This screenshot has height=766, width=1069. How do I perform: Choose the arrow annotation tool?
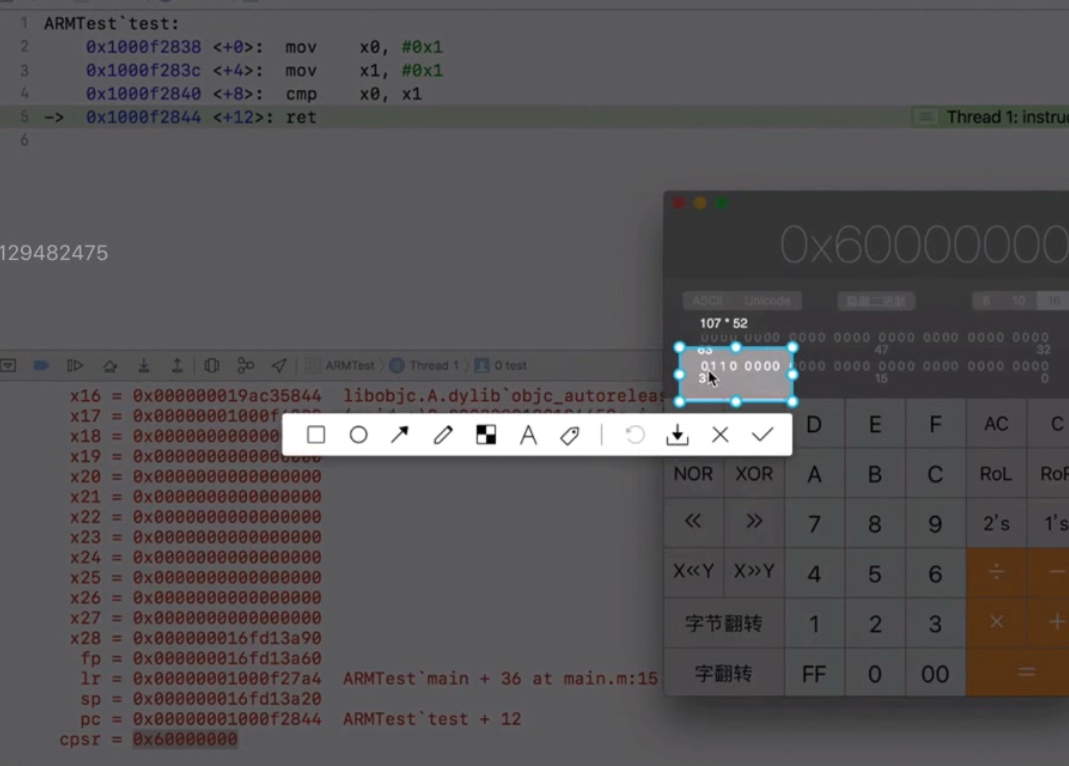coord(400,435)
